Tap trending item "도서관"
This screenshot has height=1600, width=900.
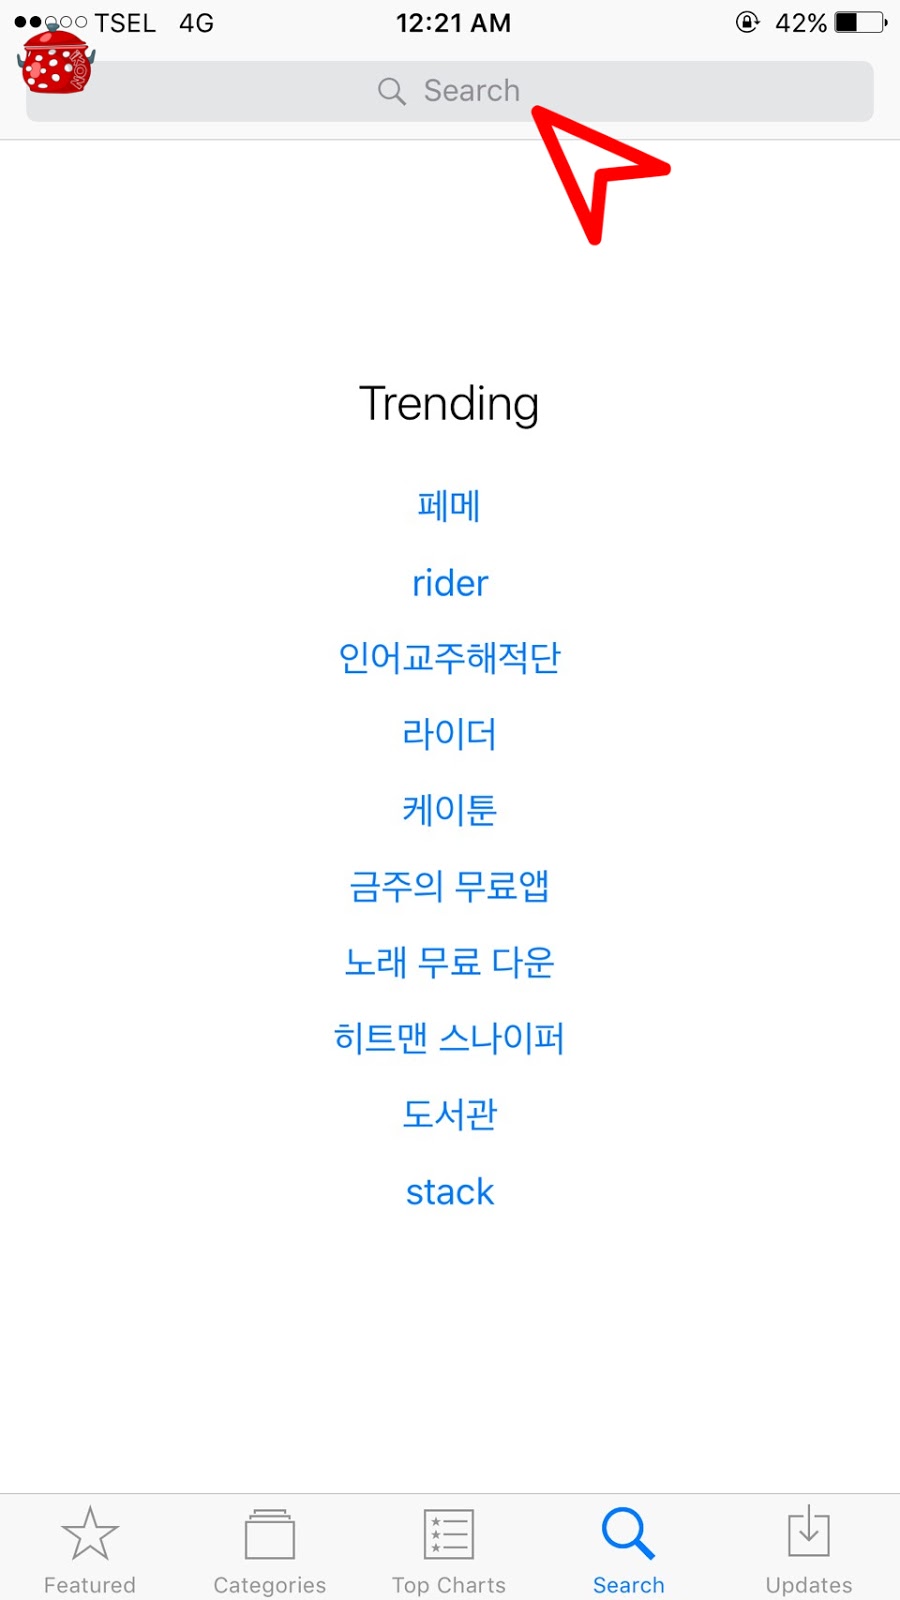(x=450, y=1114)
